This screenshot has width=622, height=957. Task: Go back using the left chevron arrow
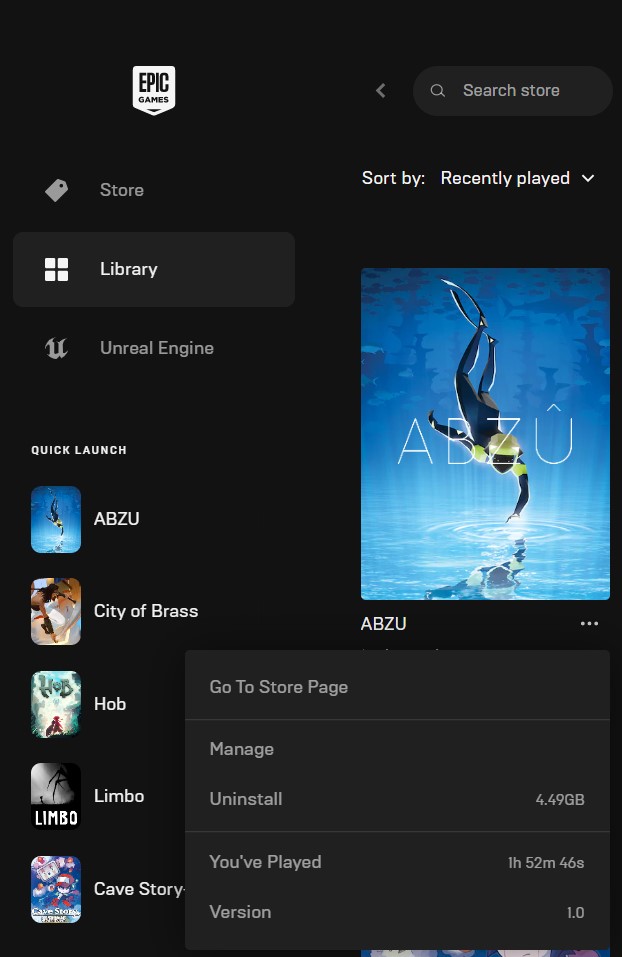(x=381, y=91)
